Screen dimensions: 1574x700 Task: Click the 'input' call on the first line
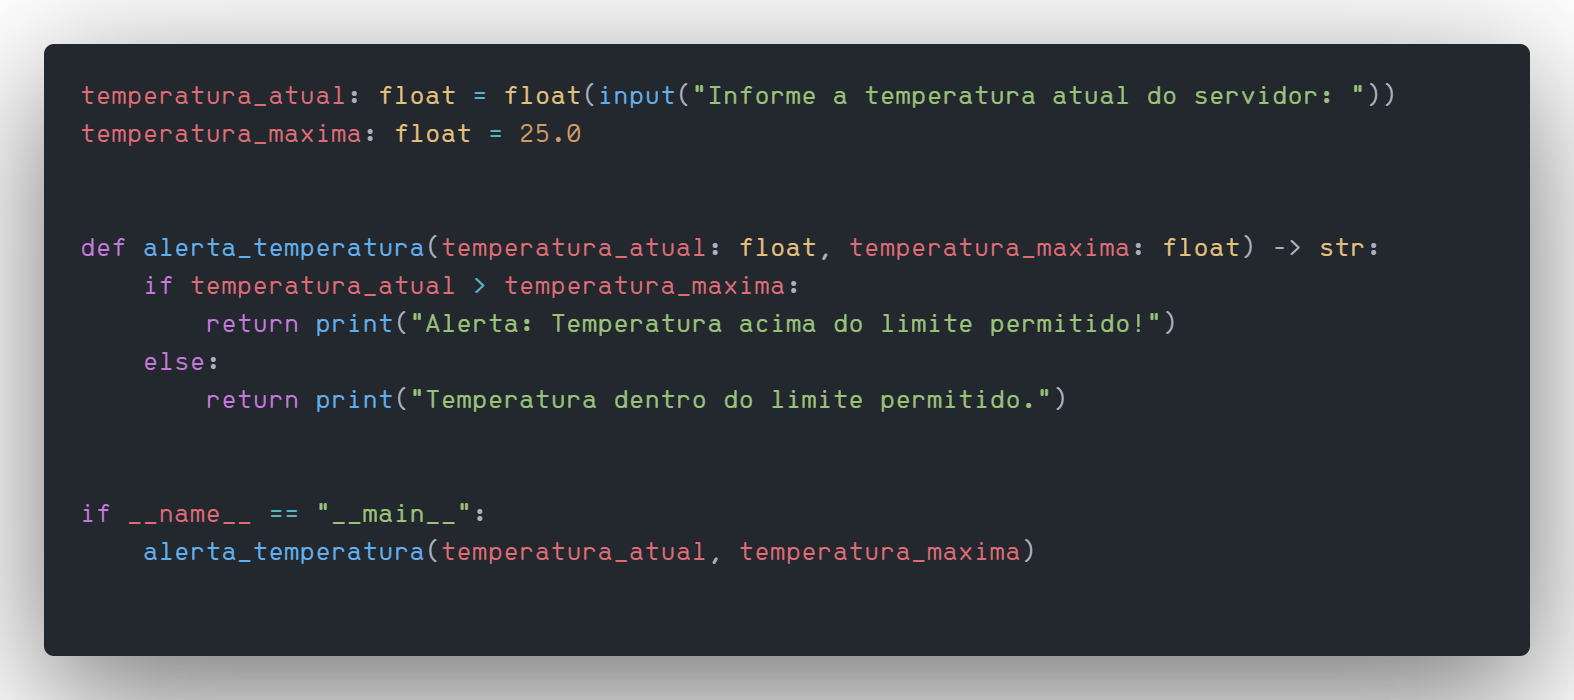(x=637, y=96)
